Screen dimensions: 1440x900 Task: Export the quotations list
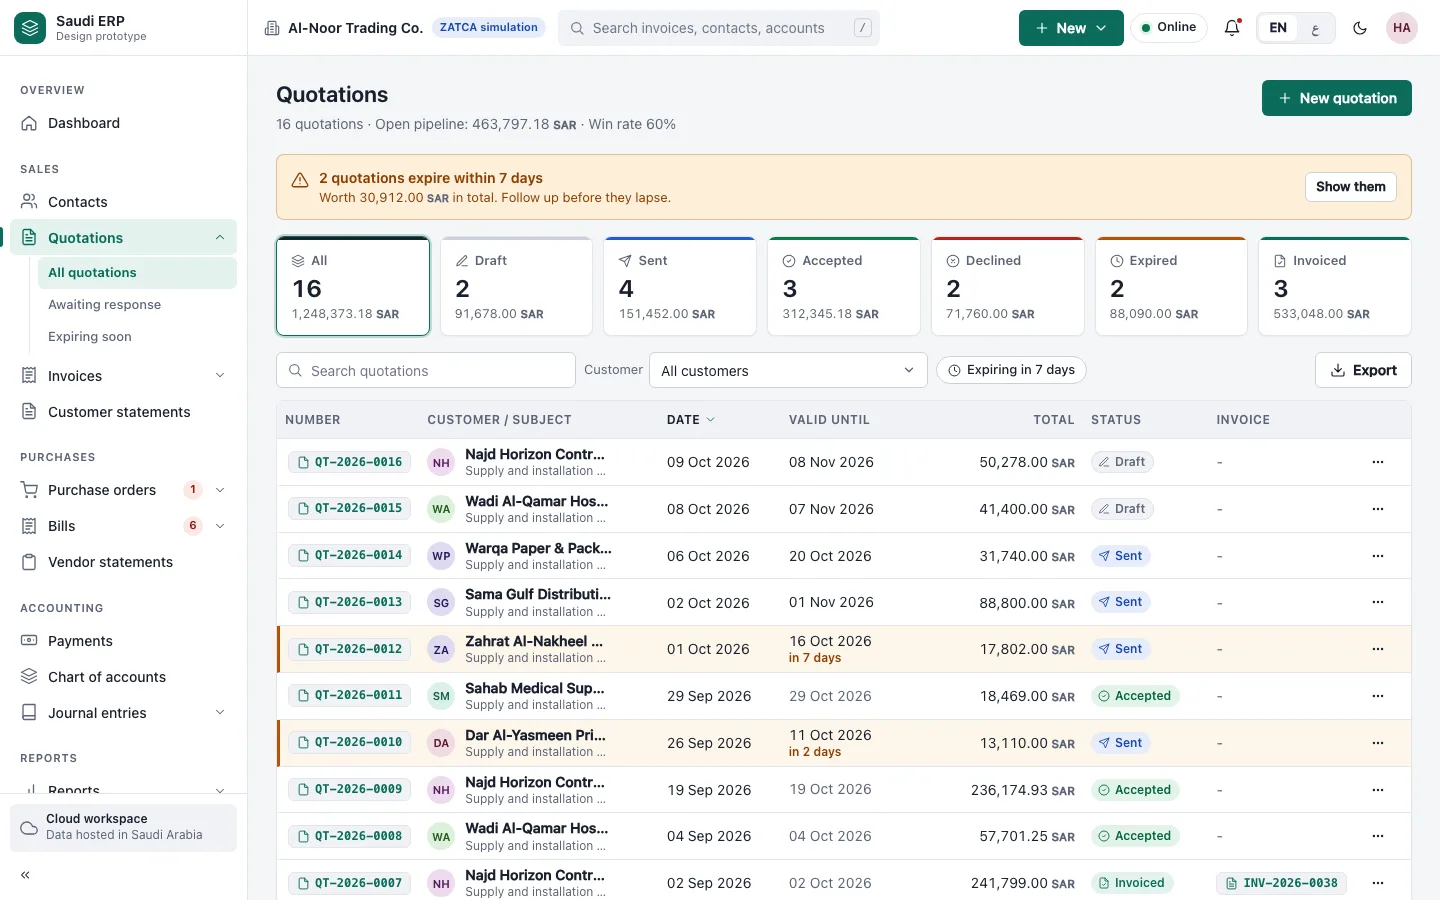1363,370
